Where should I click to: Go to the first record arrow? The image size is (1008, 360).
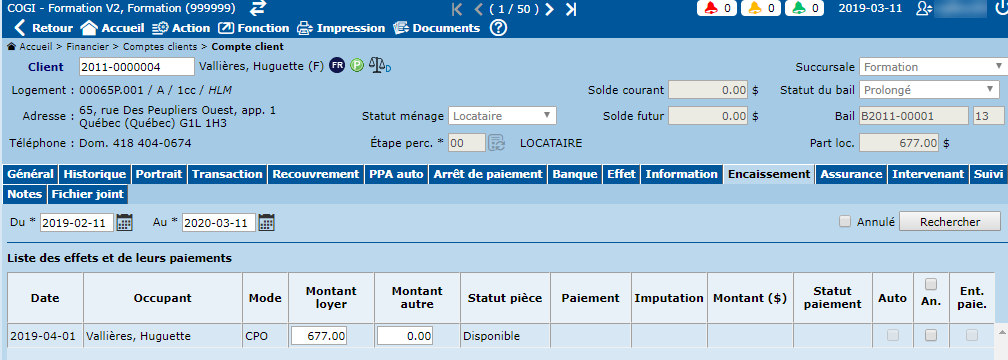[x=457, y=9]
